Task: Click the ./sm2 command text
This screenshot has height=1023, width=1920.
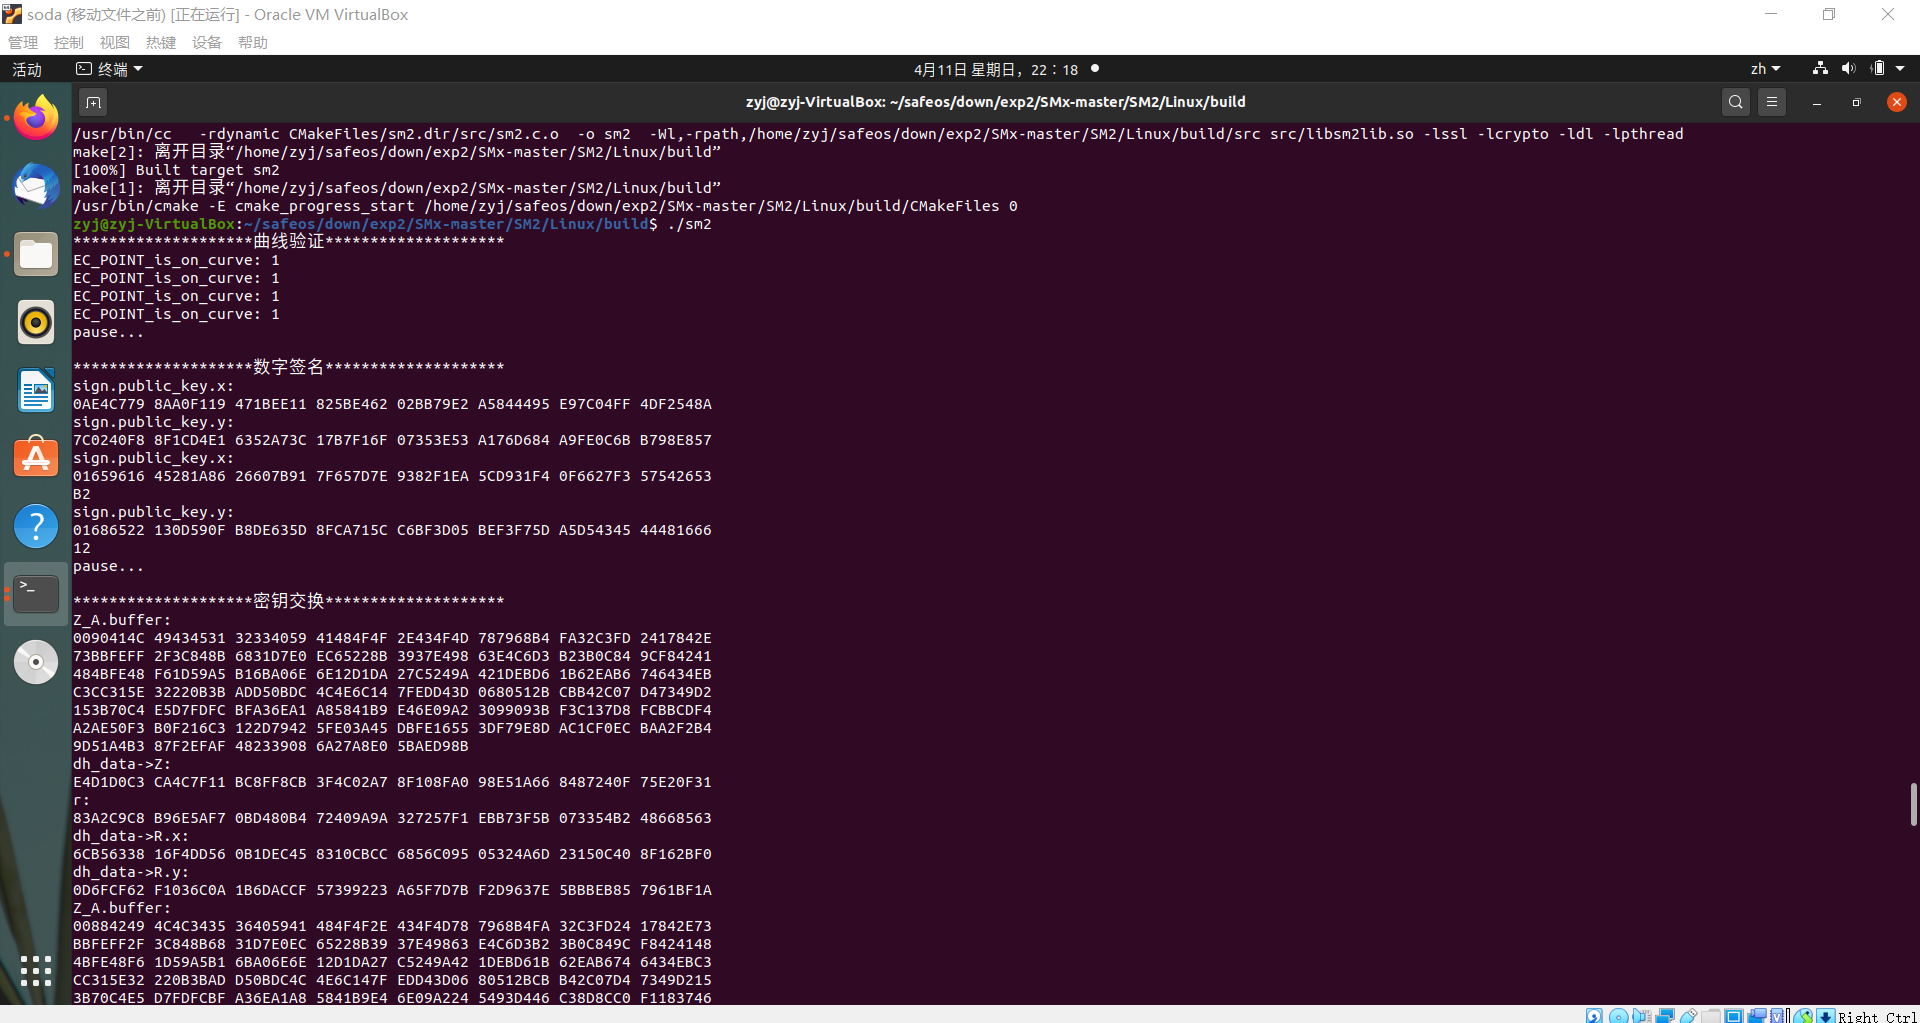Action: coord(689,224)
